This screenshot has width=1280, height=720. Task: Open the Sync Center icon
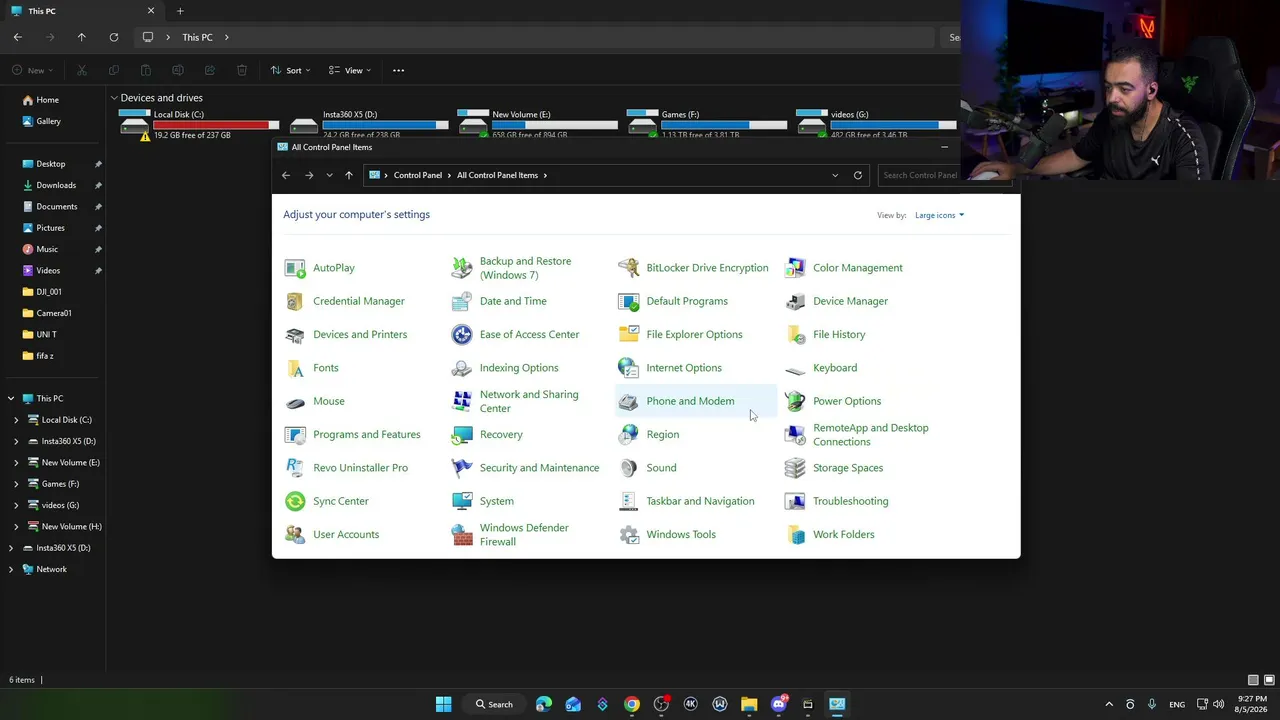coord(295,501)
